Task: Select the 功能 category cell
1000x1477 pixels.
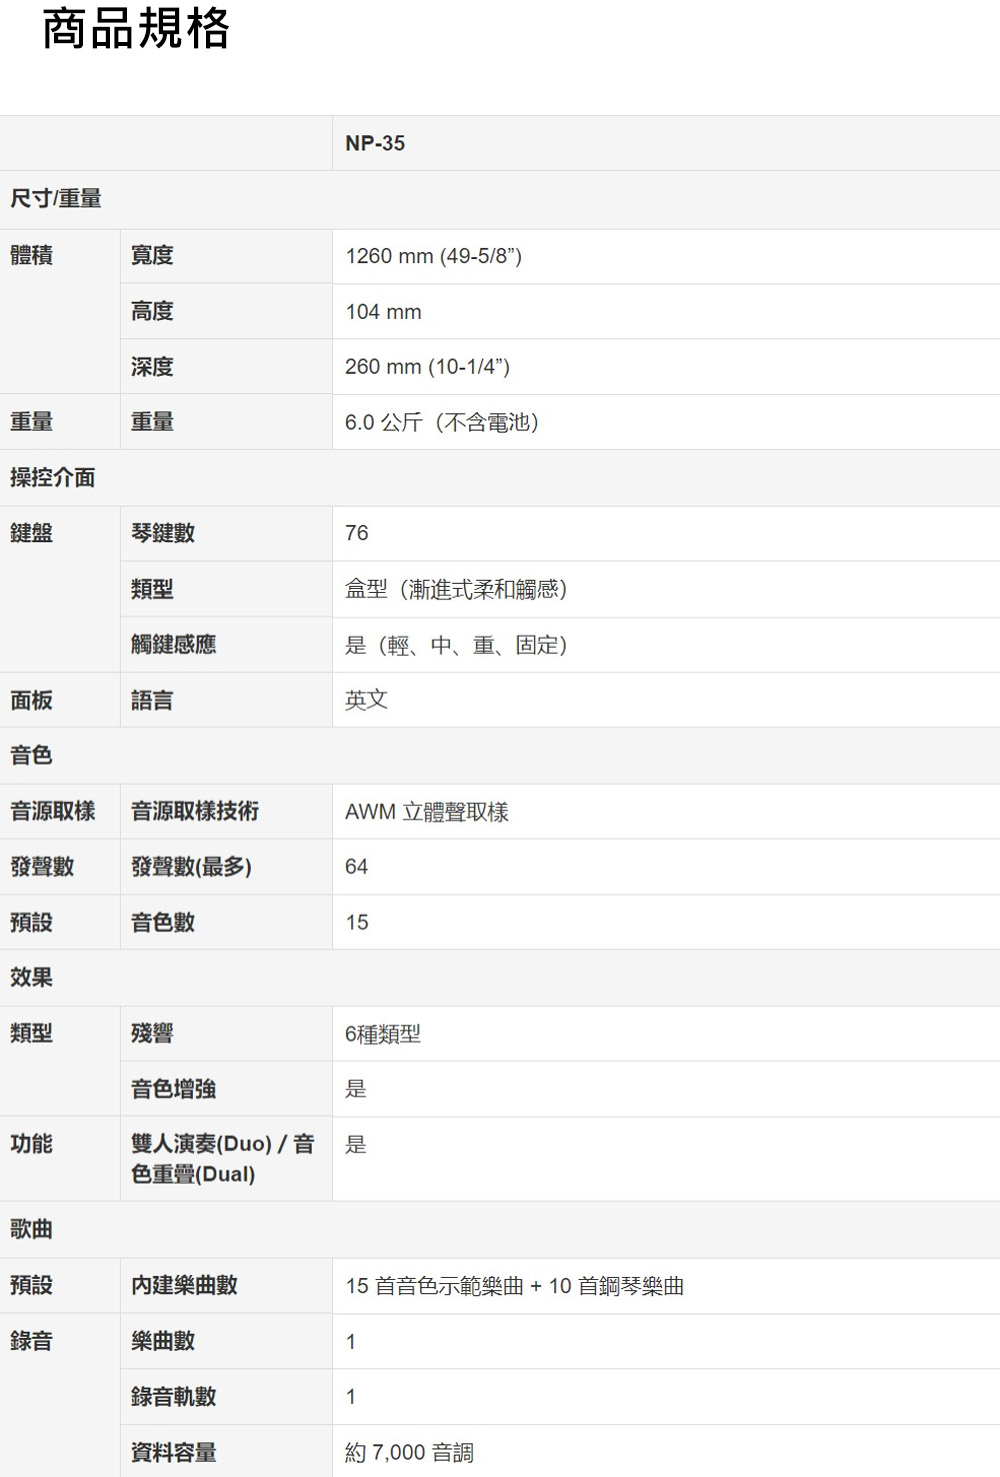Action: point(60,1159)
